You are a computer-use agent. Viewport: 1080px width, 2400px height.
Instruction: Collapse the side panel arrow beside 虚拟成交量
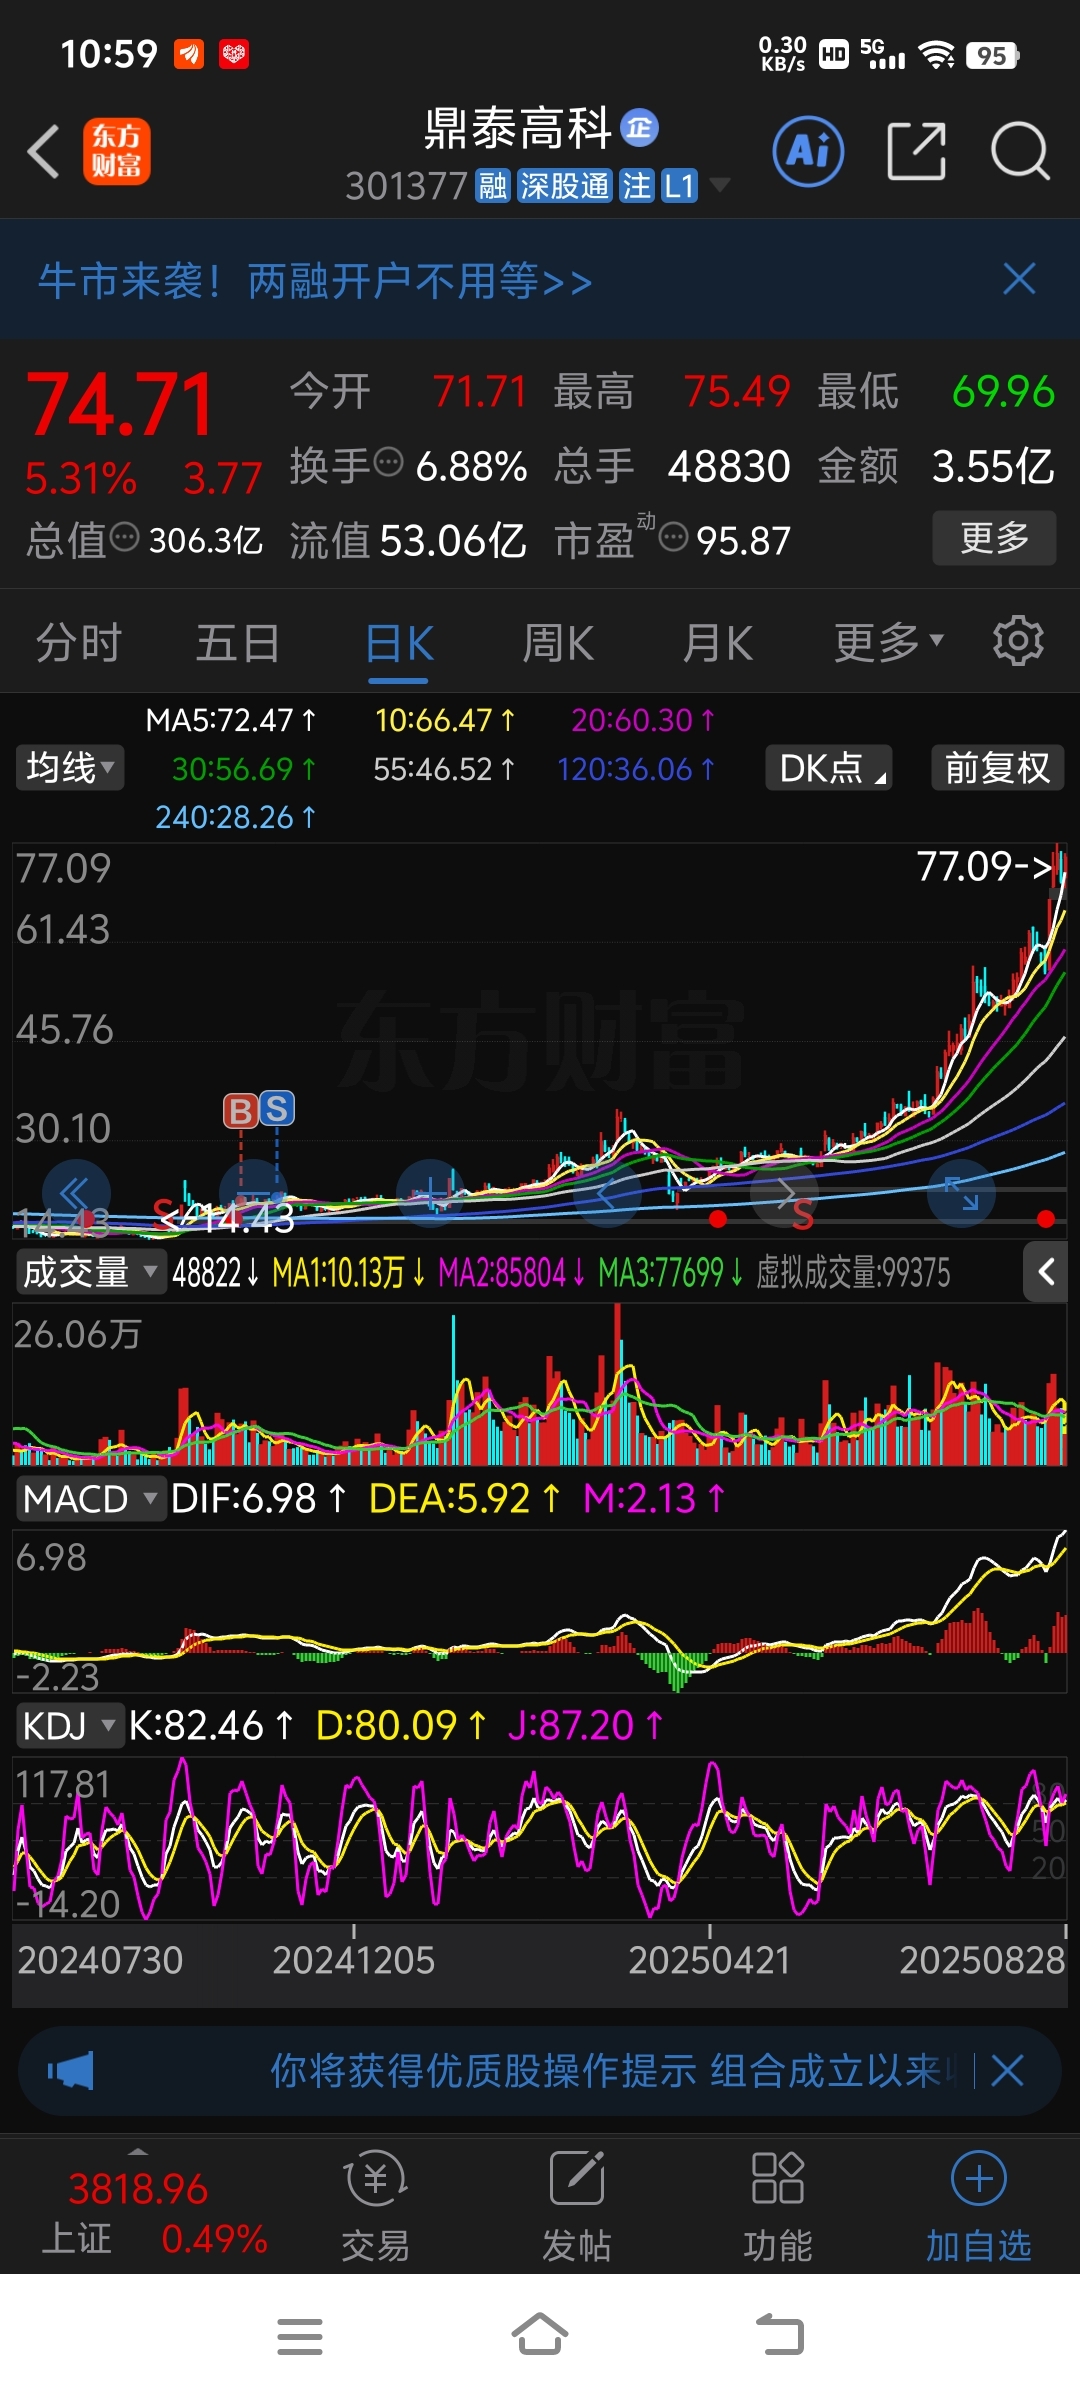click(1047, 1272)
